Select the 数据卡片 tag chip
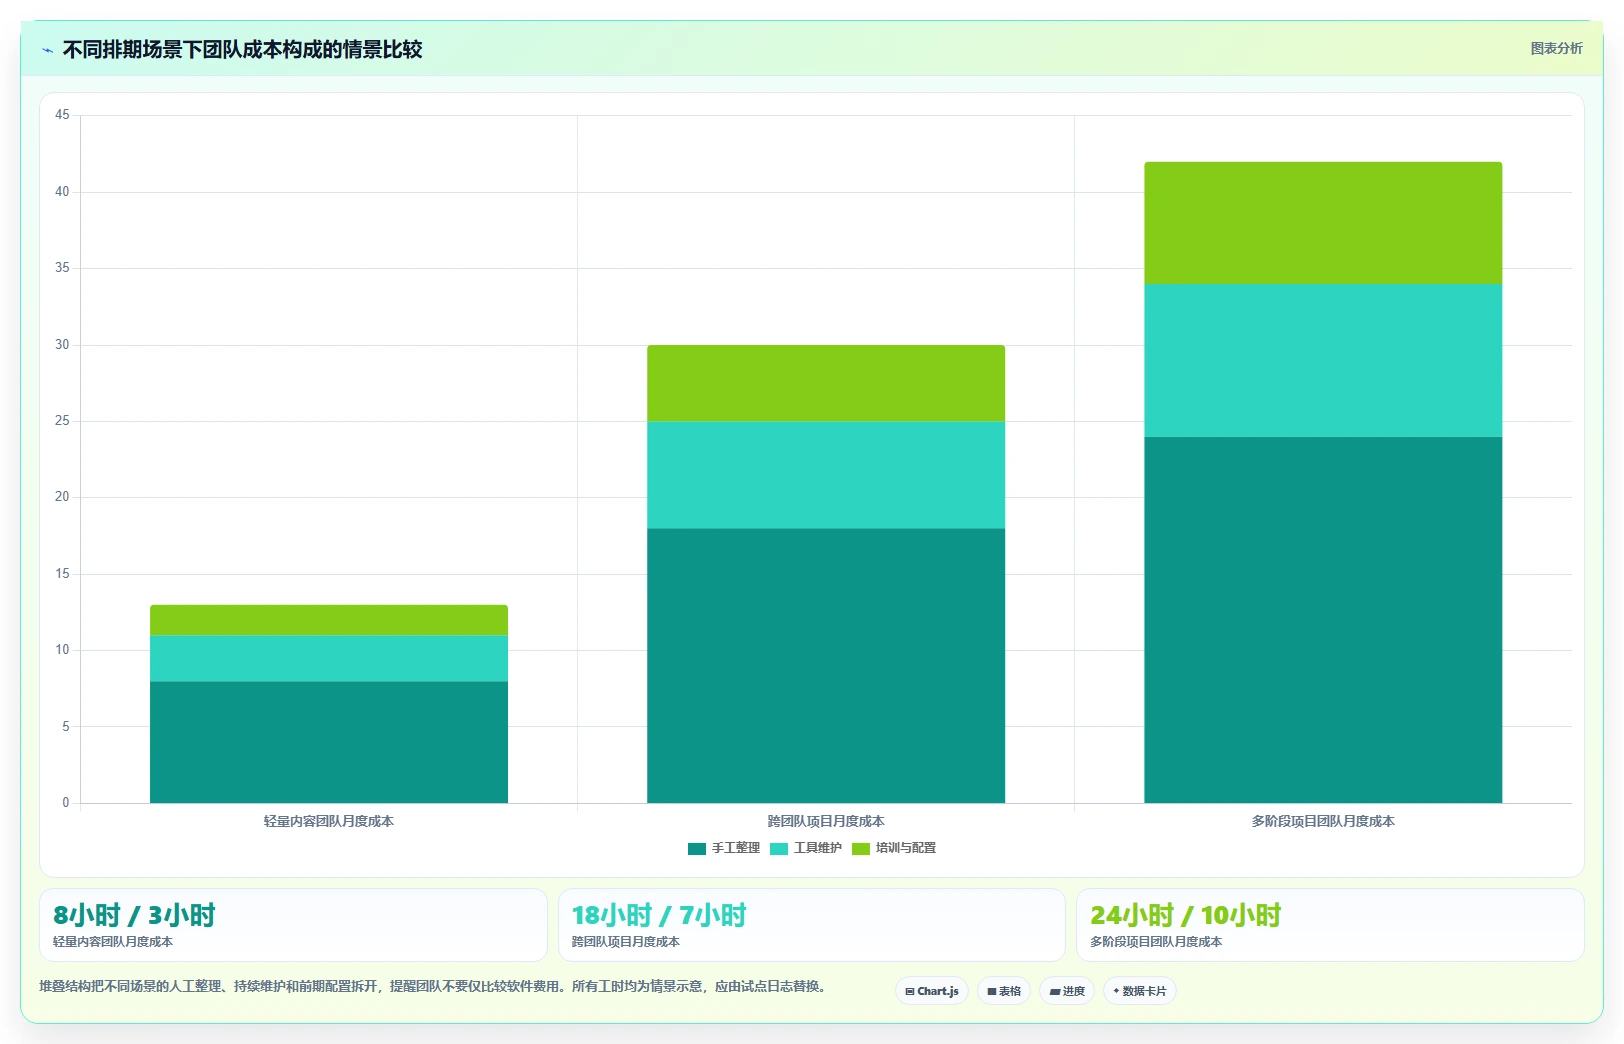Image resolution: width=1624 pixels, height=1044 pixels. (x=1140, y=991)
